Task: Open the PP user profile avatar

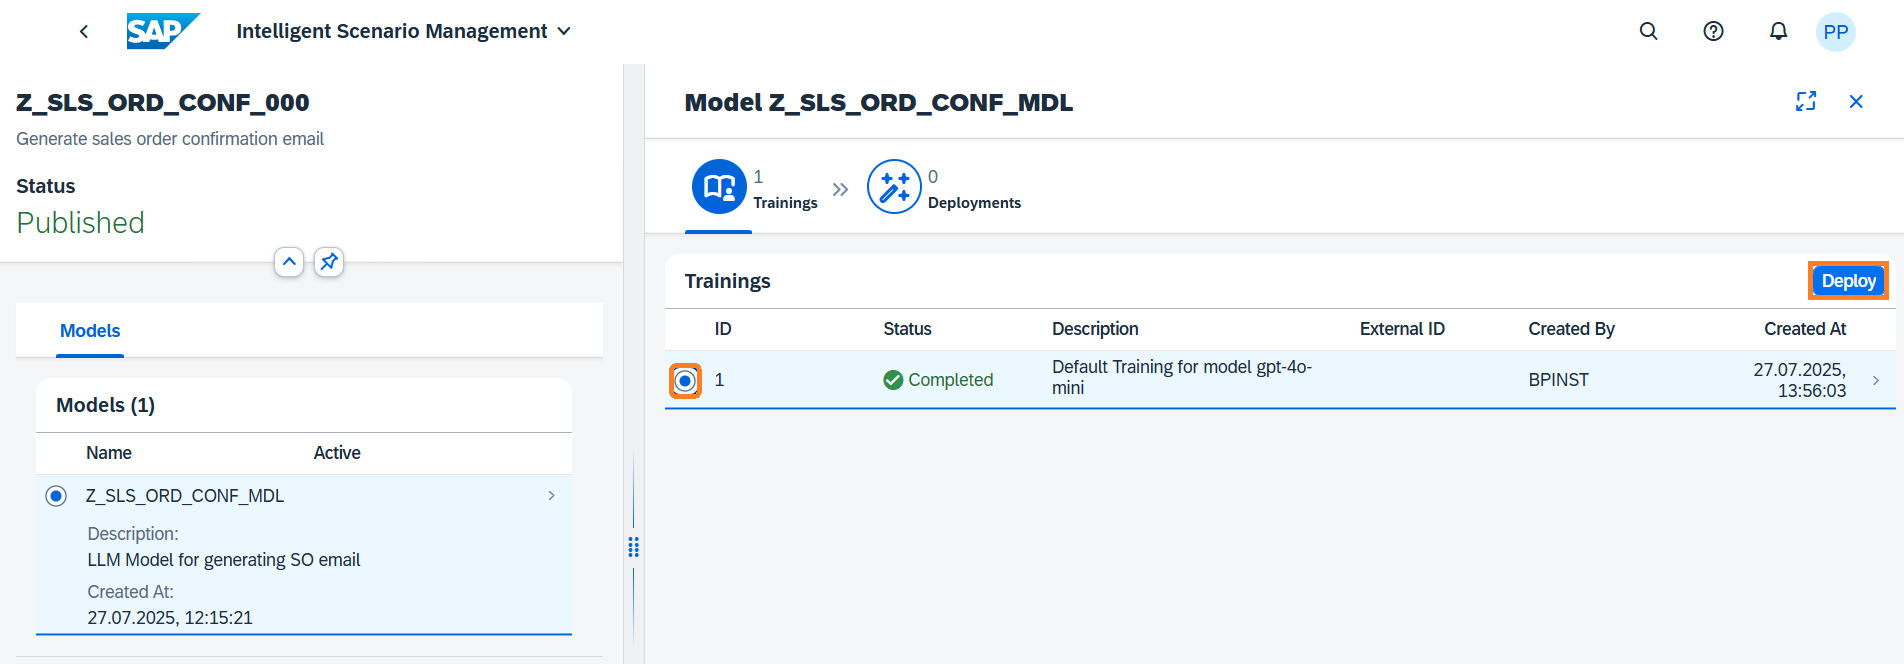Action: 1835,32
